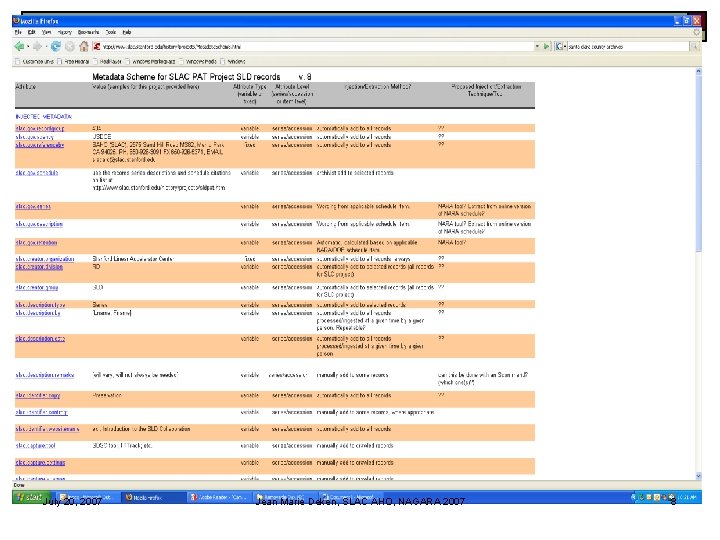Switch to the Adobe Reader taskbar button

pyautogui.click(x=220, y=497)
